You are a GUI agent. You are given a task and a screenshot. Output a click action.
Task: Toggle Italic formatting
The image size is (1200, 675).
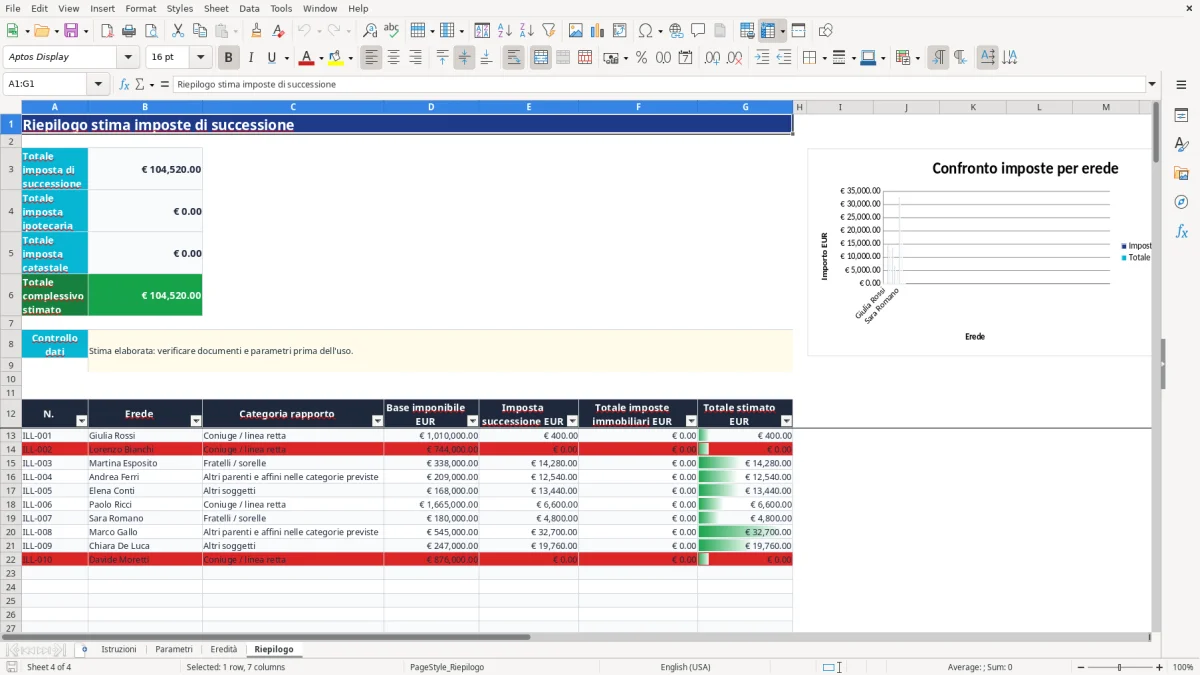(251, 58)
